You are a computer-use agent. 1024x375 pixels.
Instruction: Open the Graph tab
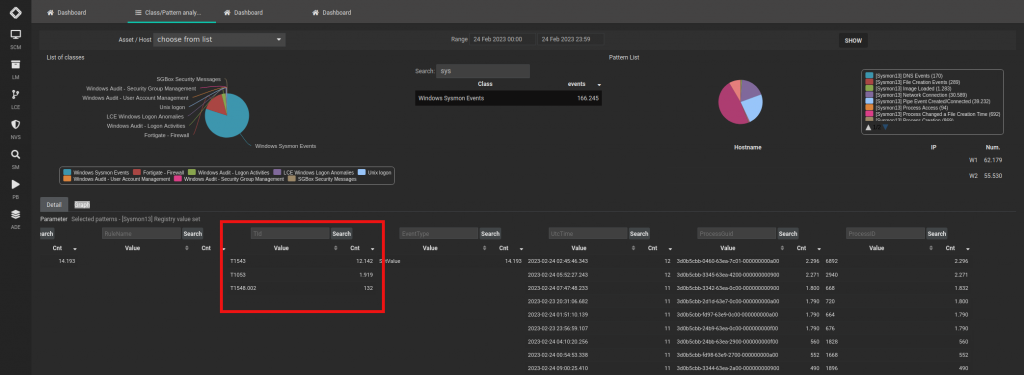pyautogui.click(x=82, y=204)
